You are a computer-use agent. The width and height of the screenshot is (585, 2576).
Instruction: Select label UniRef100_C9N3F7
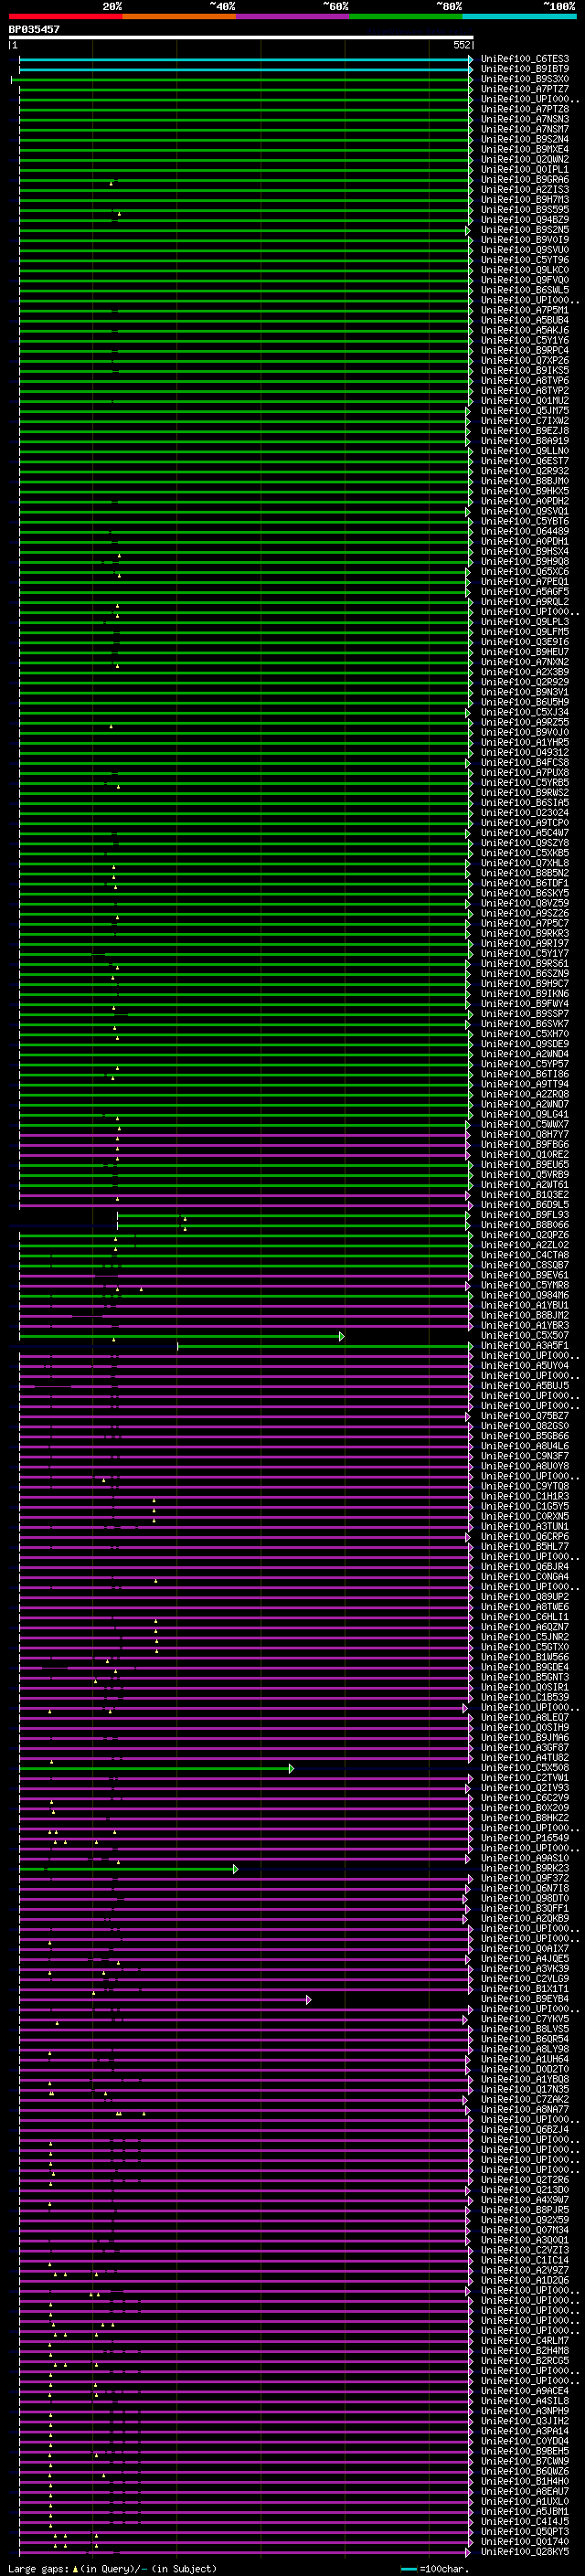pyautogui.click(x=524, y=1456)
